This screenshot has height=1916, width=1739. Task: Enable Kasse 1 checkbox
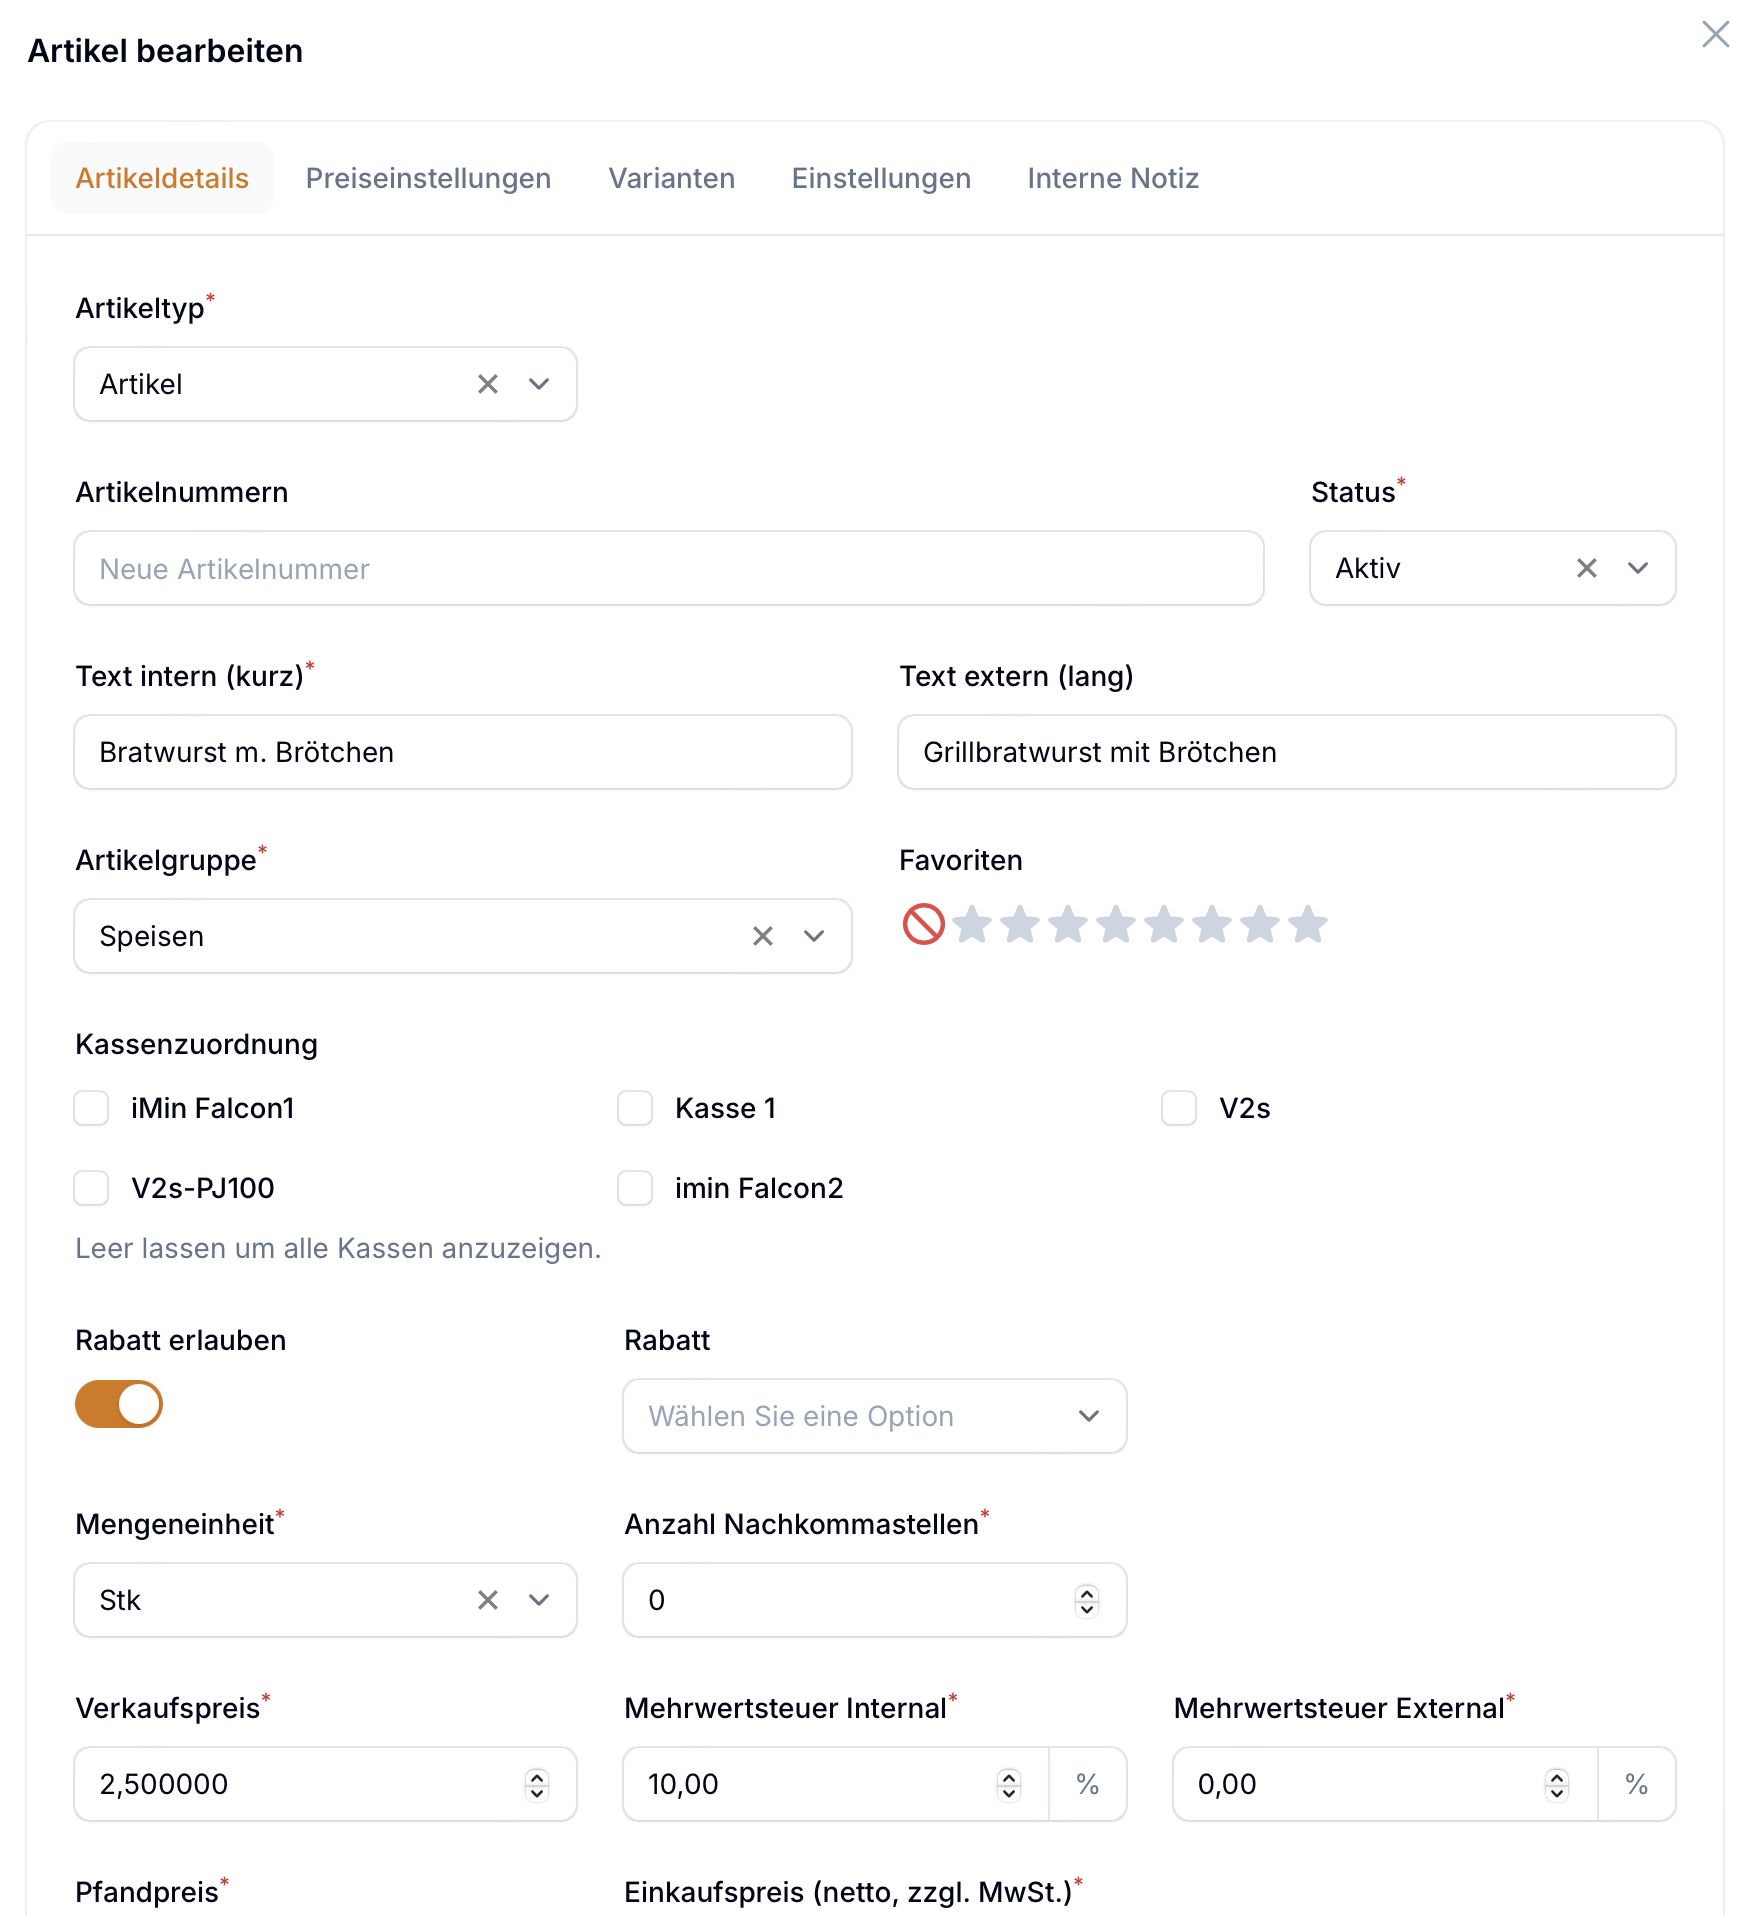[x=635, y=1108]
